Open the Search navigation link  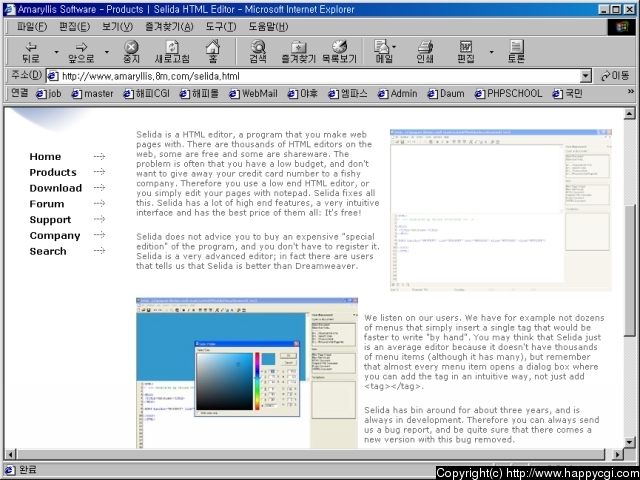pos(48,251)
